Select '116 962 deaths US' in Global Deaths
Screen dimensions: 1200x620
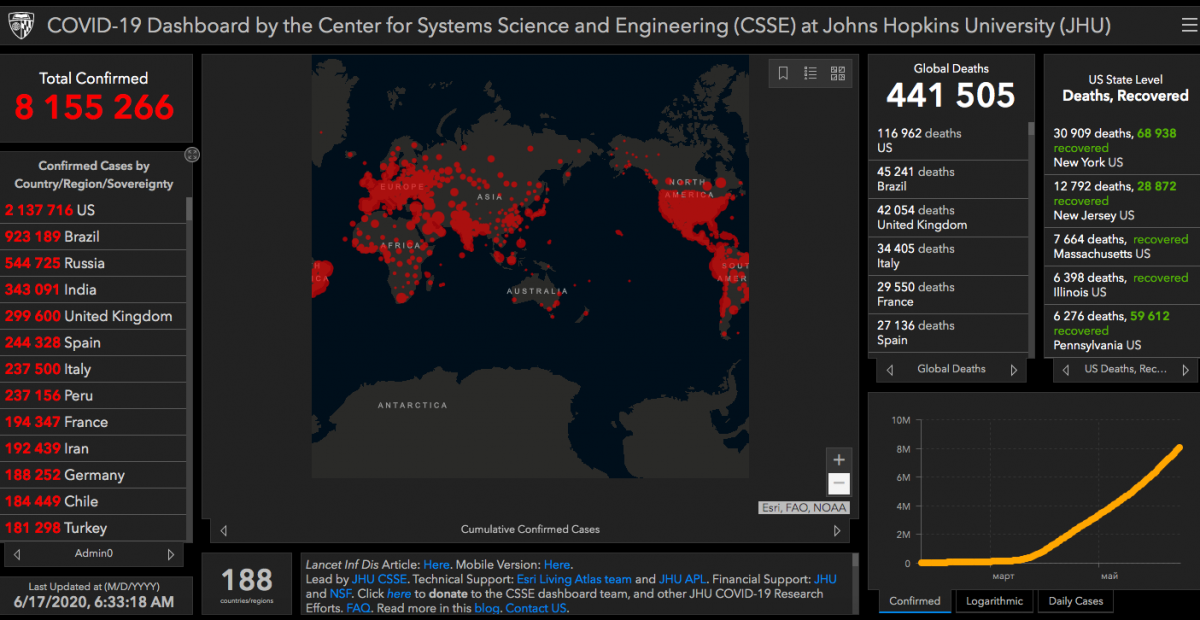coord(948,141)
